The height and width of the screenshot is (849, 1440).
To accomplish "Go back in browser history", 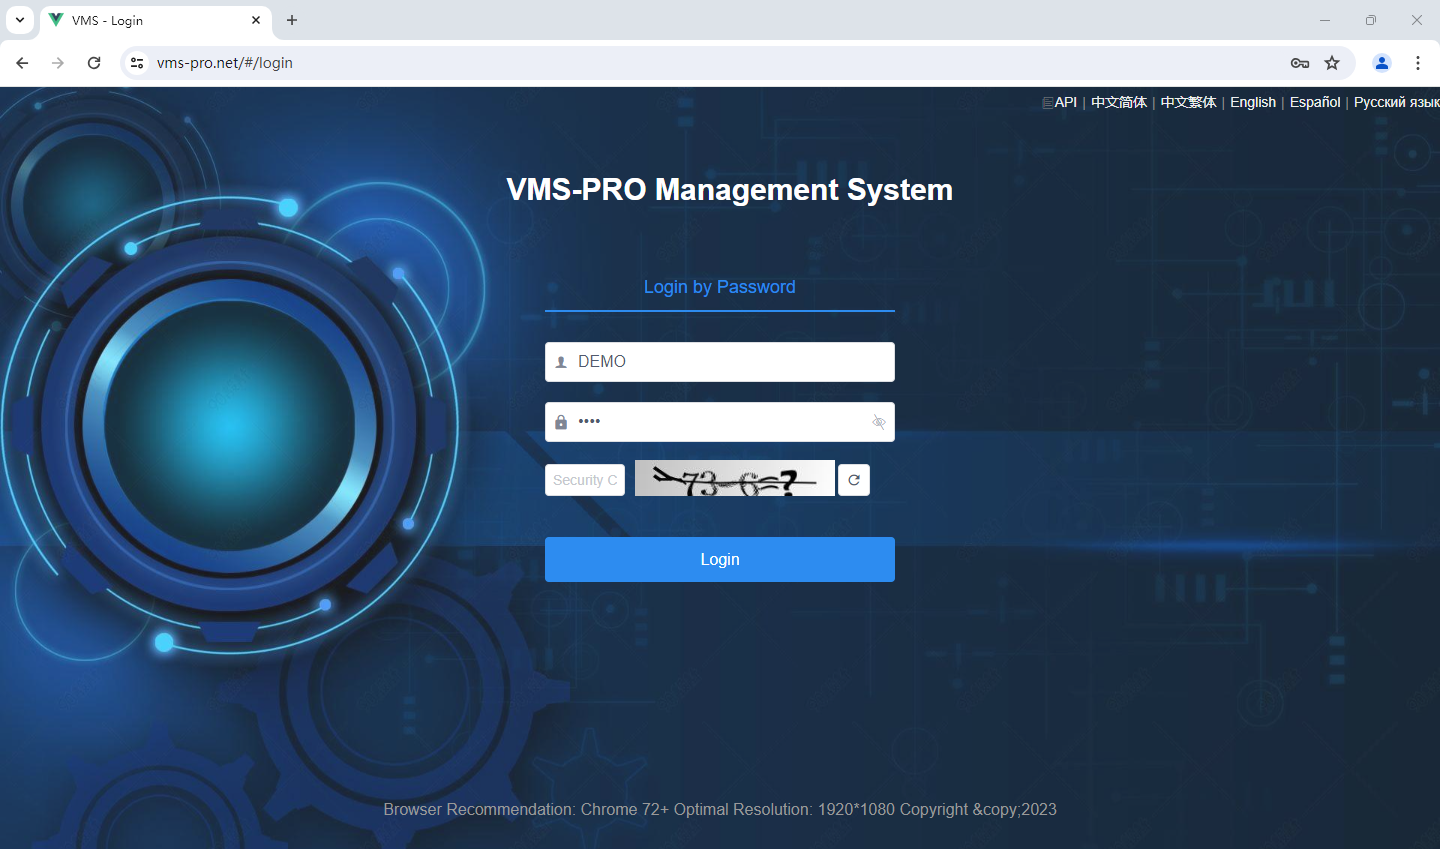I will [x=22, y=63].
